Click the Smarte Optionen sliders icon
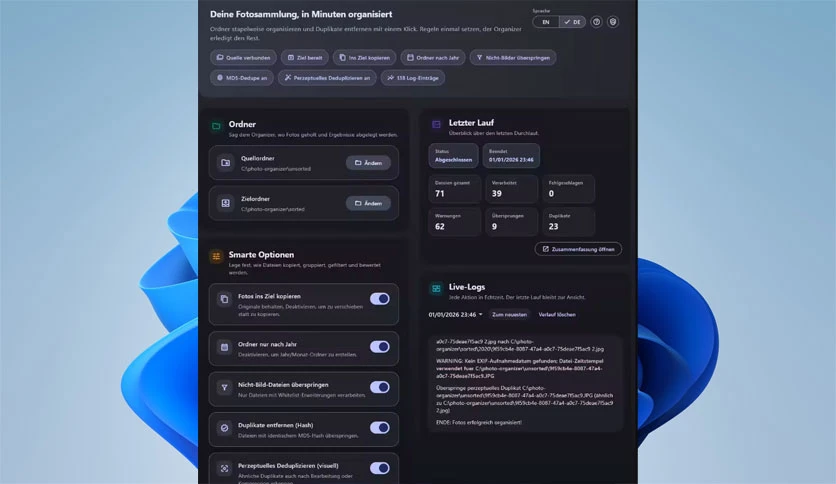 point(216,256)
